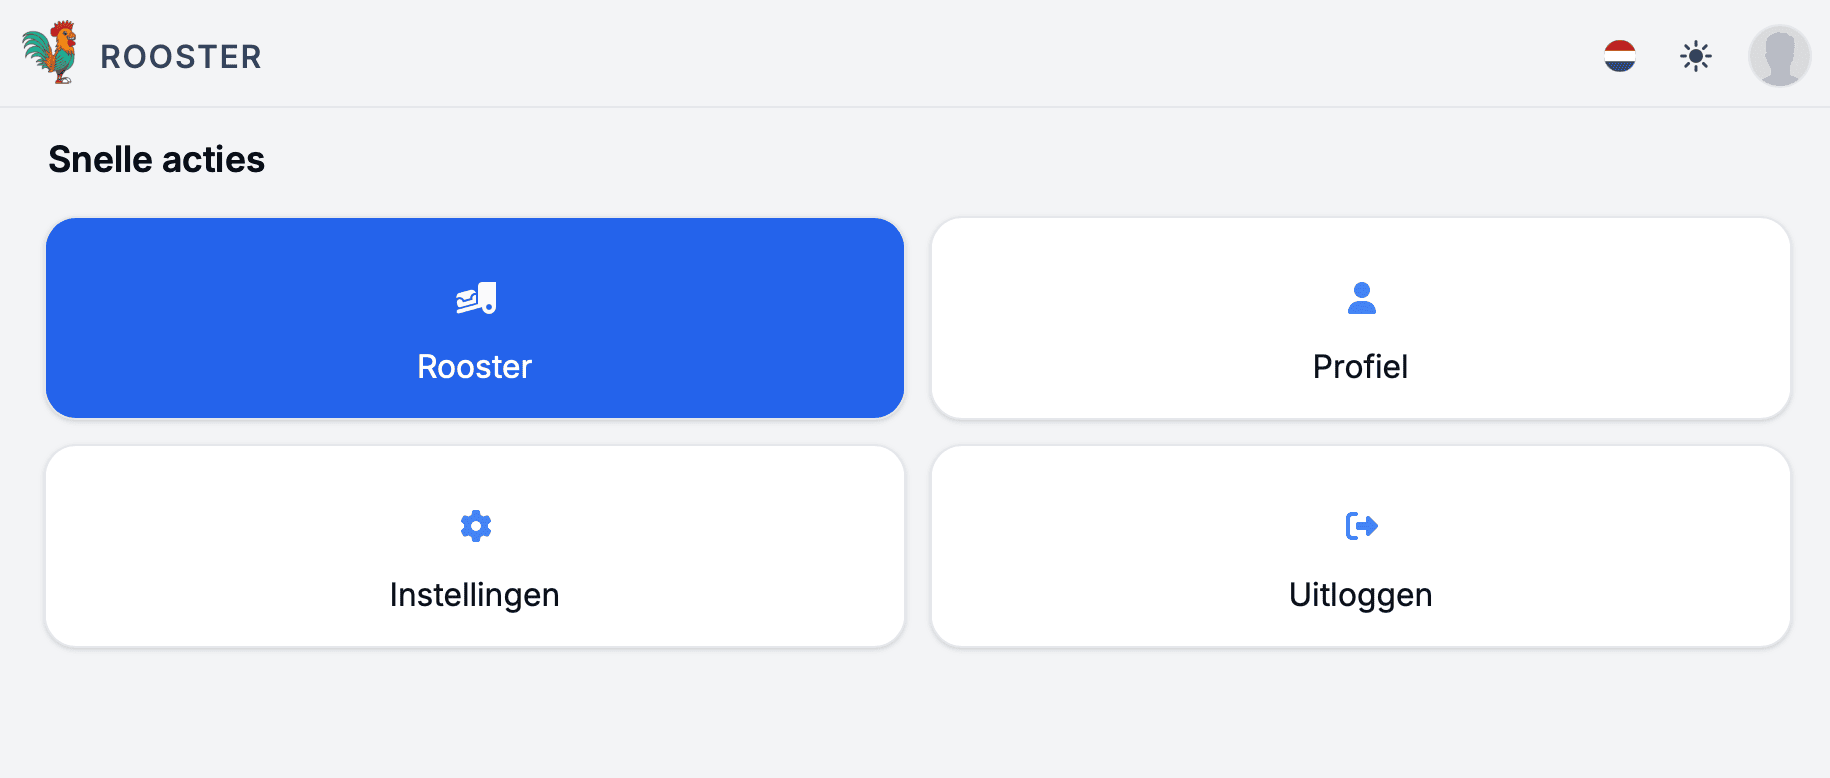
Task: Click the empty header bar area
Action: point(900,54)
